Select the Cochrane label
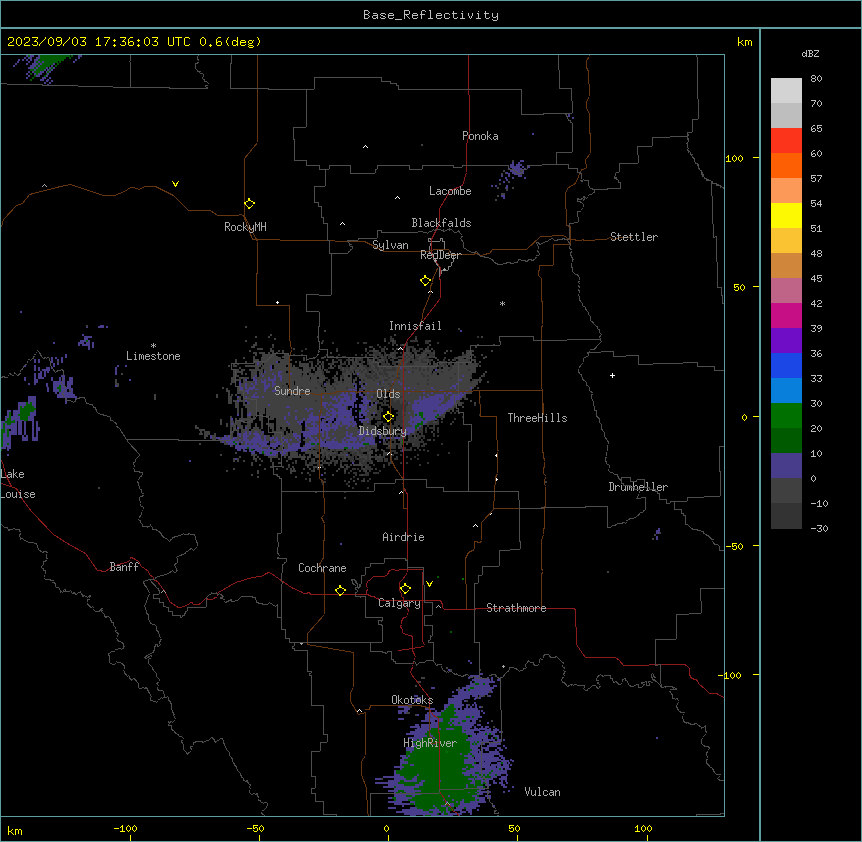 [x=322, y=568]
